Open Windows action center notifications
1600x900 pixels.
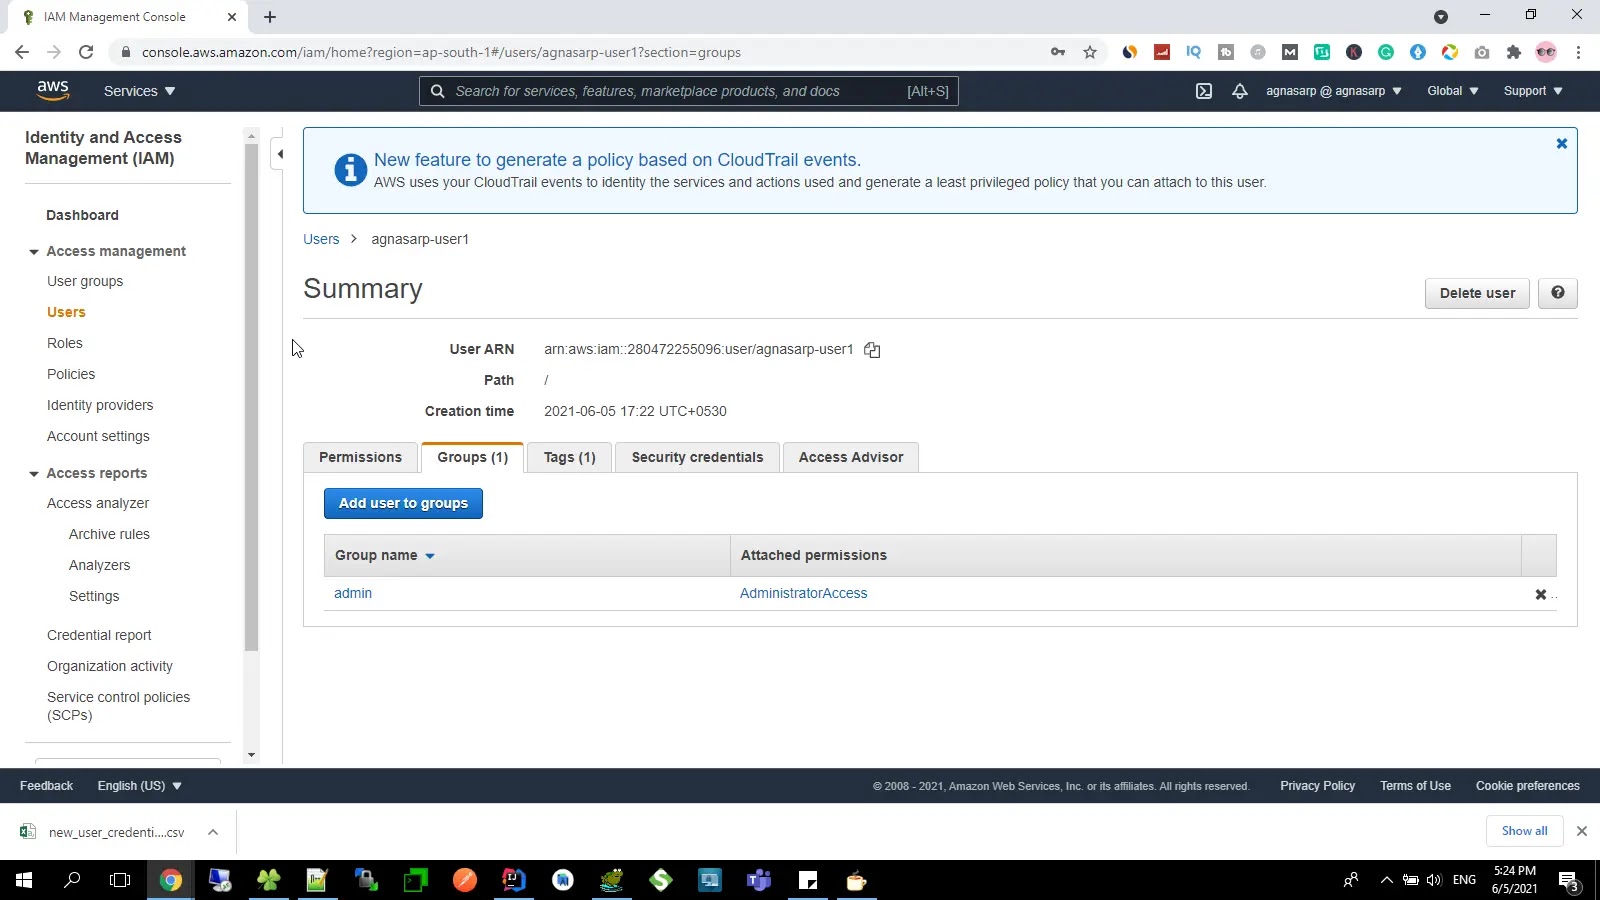pyautogui.click(x=1569, y=881)
